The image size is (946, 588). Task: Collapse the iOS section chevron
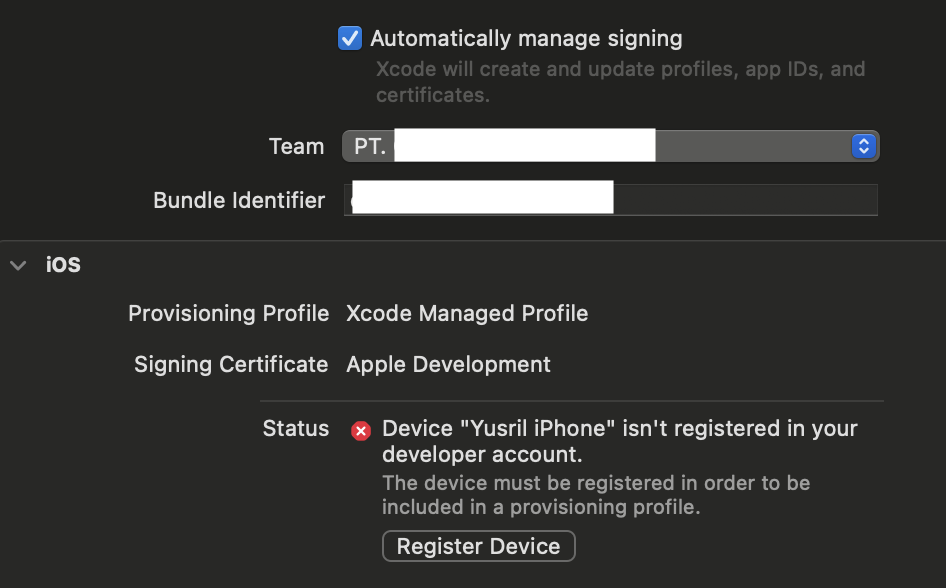point(17,265)
